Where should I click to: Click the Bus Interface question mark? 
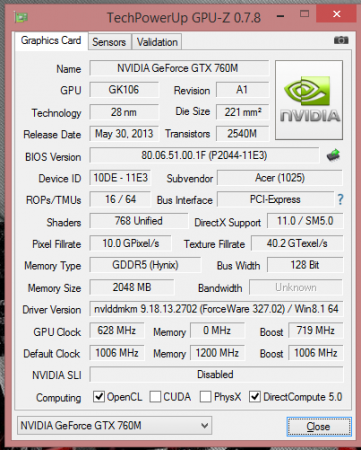340,199
